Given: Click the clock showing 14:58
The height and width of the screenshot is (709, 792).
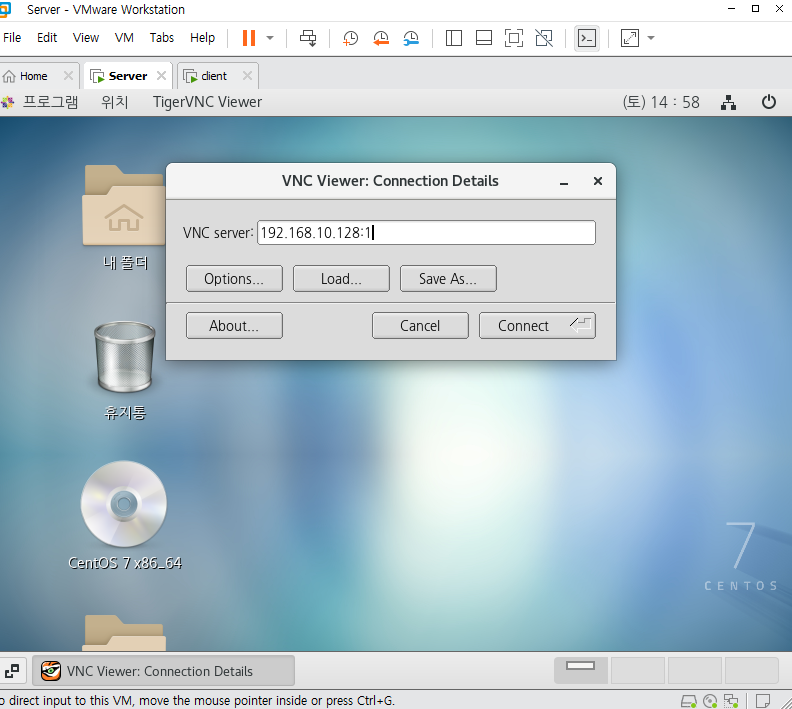Looking at the screenshot, I should pyautogui.click(x=661, y=102).
